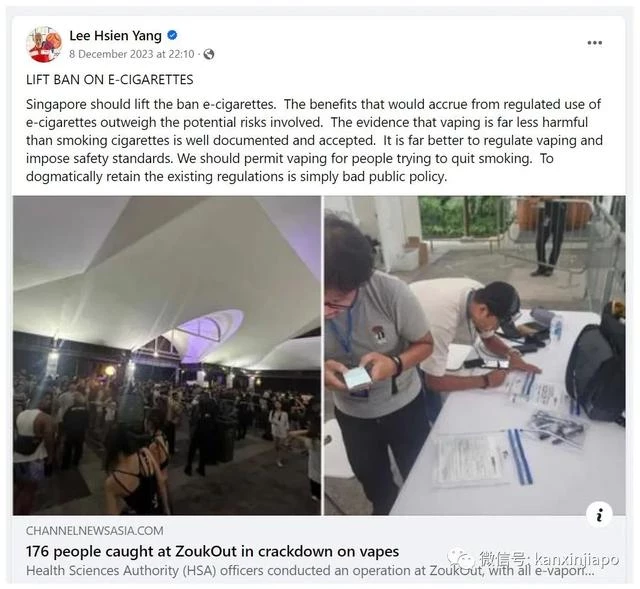Click the link info 'i' icon
This screenshot has height=589, width=640.
pos(599,515)
